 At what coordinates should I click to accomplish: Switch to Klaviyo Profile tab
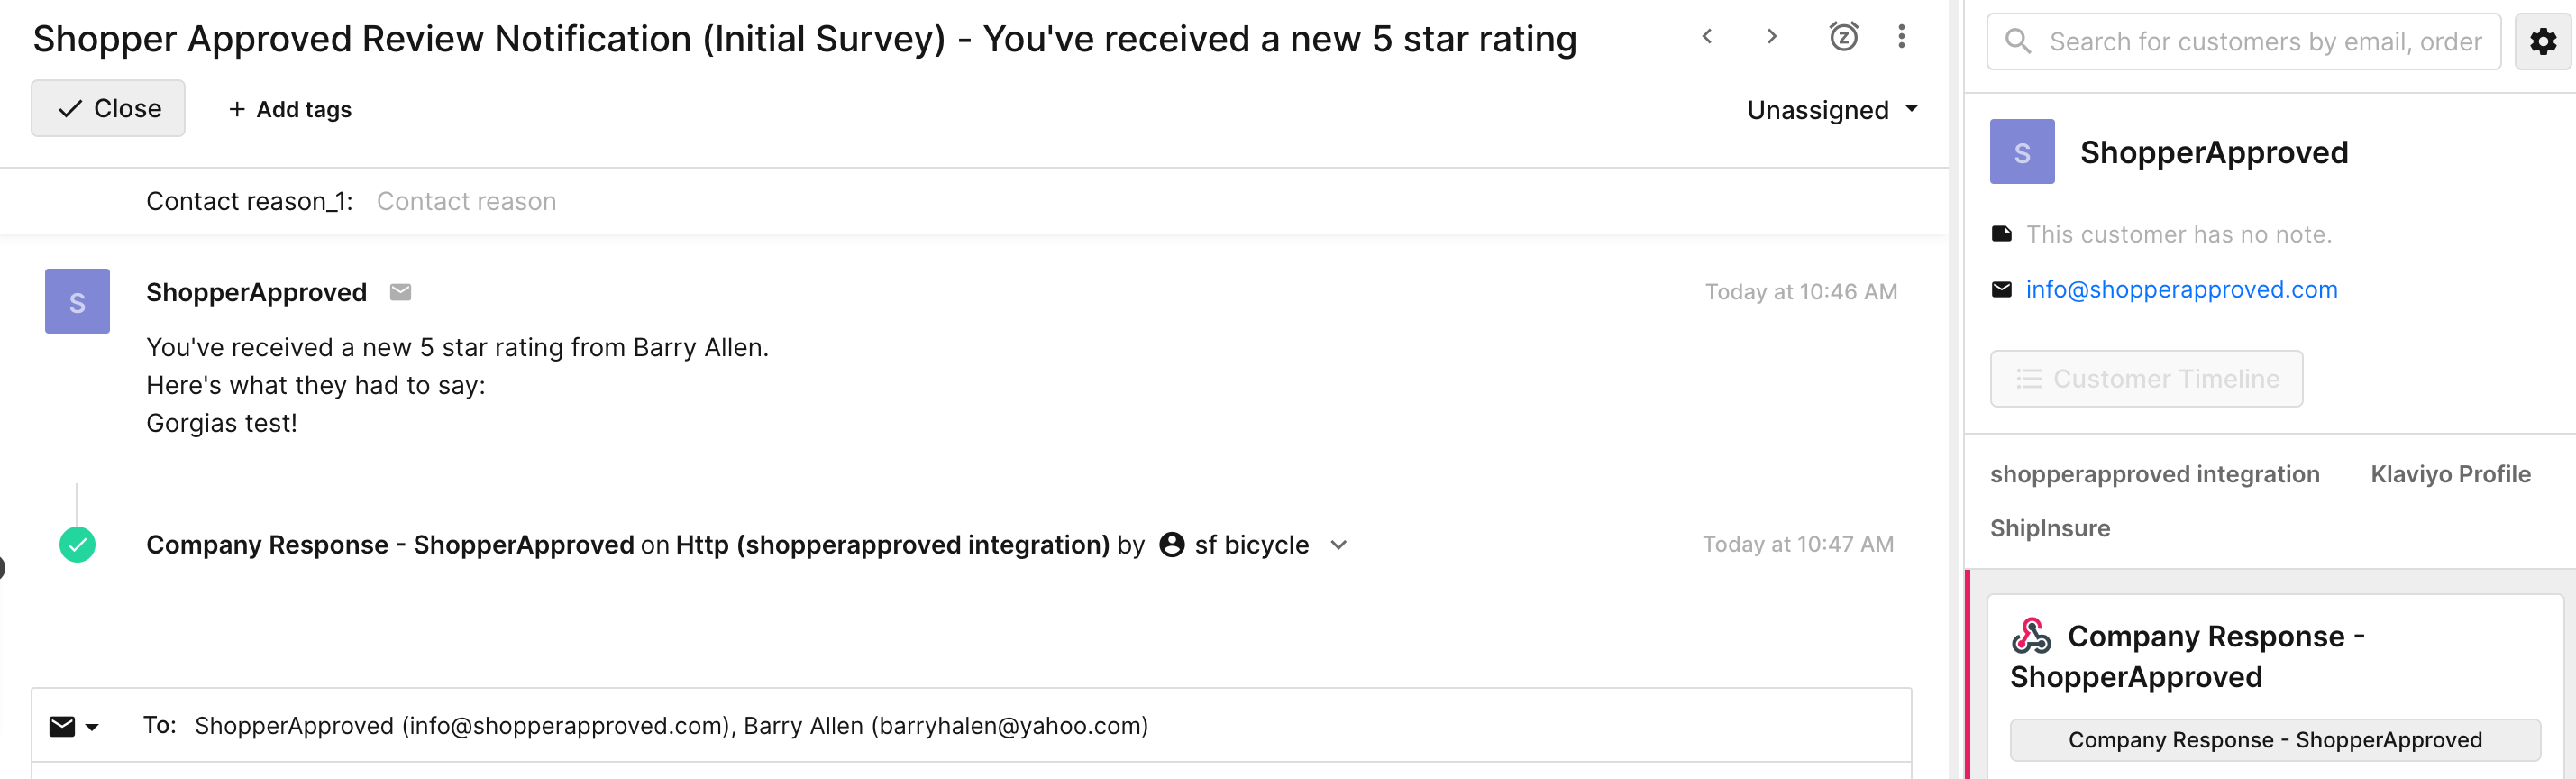[2450, 475]
